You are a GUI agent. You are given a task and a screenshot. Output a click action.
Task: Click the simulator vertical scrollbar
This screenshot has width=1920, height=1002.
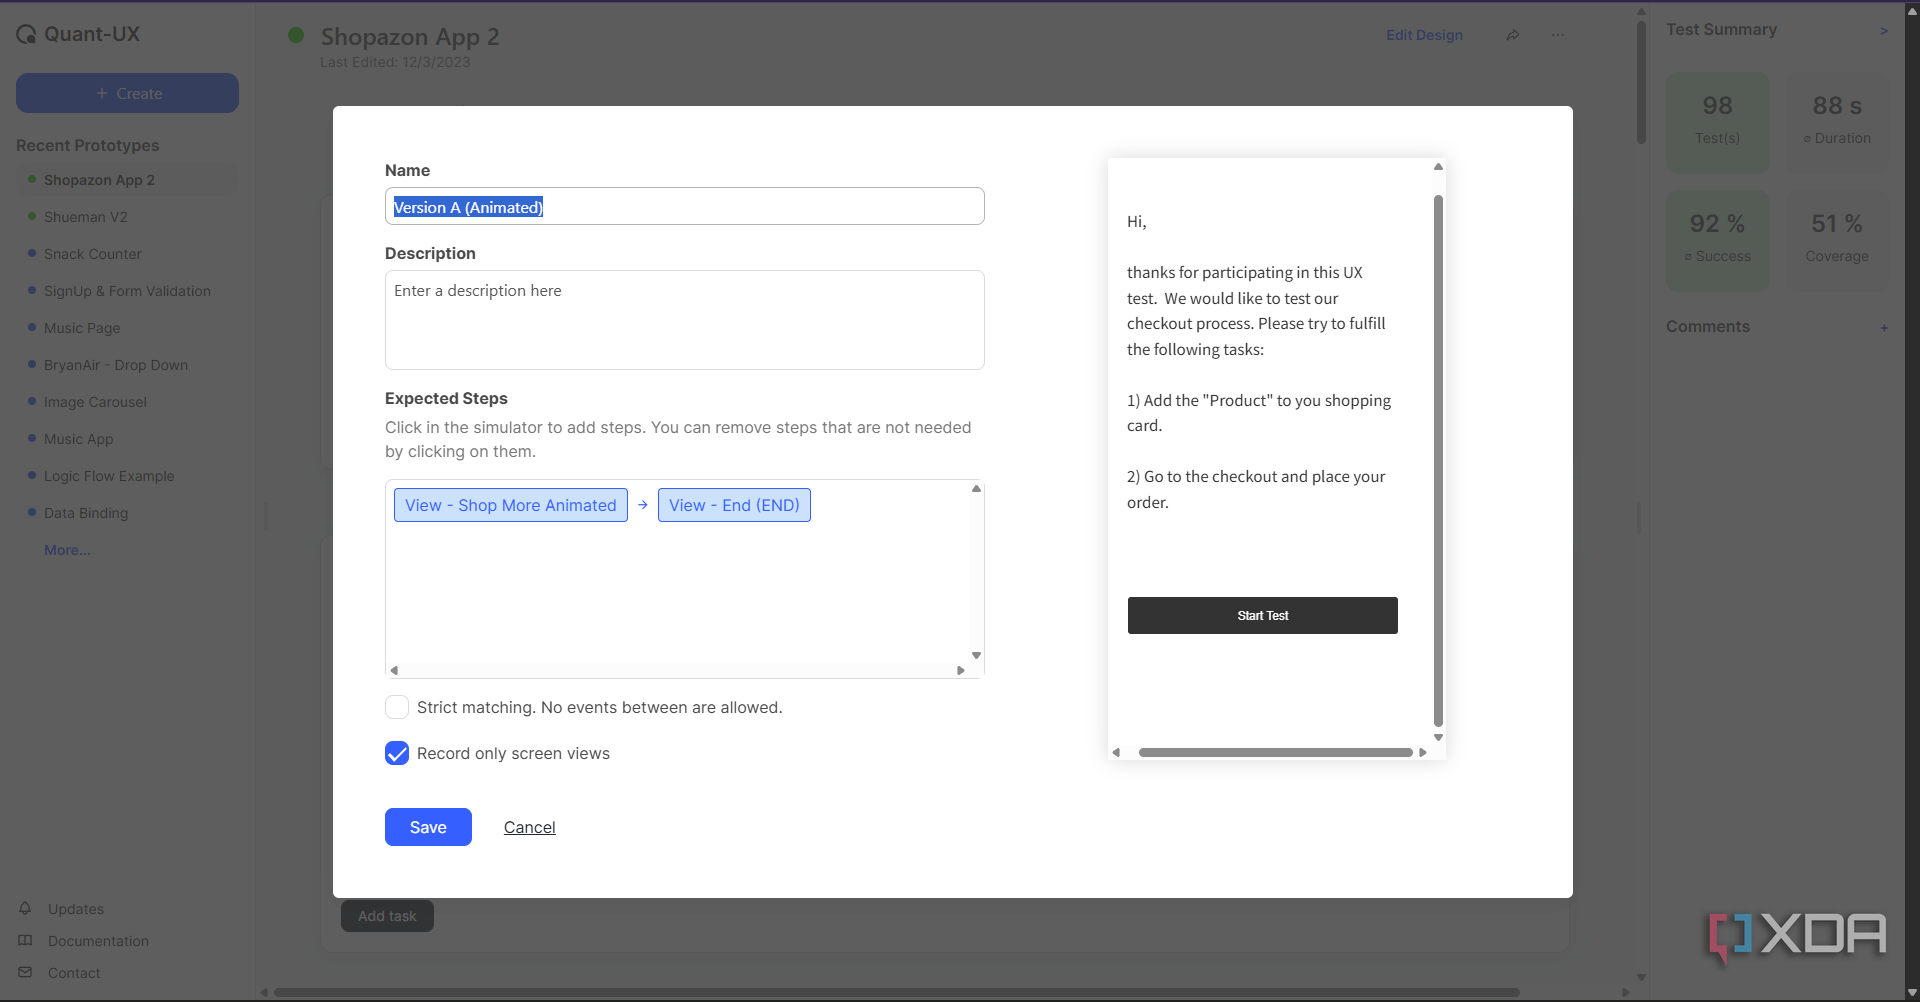[1438, 460]
